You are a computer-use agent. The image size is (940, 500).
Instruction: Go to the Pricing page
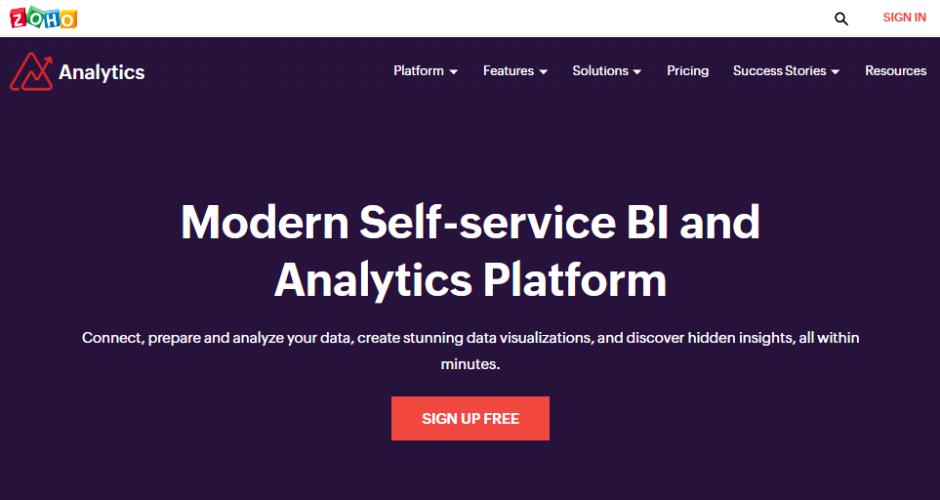pyautogui.click(x=688, y=71)
